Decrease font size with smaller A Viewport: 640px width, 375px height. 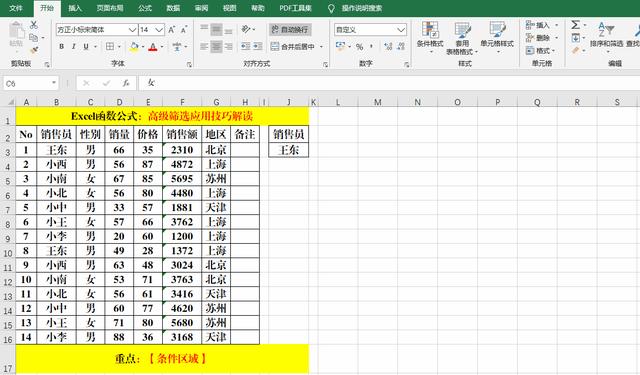pyautogui.click(x=184, y=30)
